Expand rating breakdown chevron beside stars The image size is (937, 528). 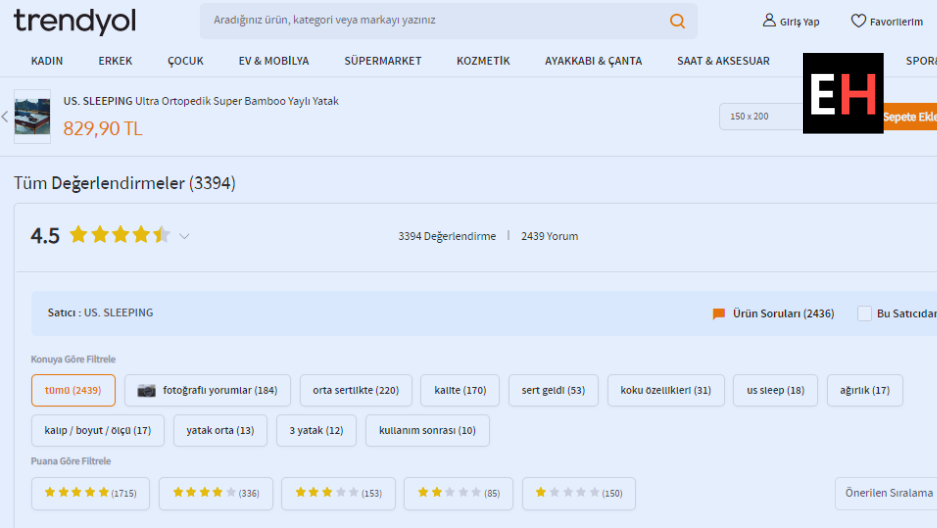[184, 237]
